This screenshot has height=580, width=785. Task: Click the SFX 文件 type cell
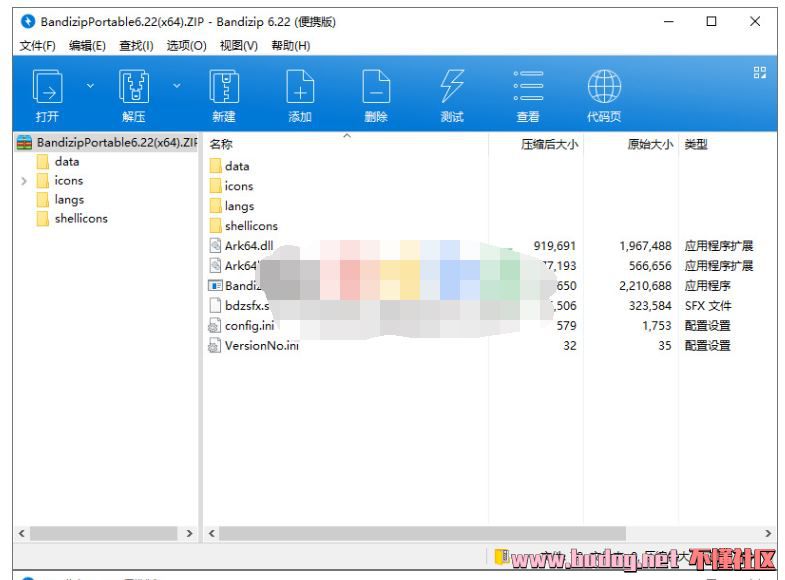(708, 306)
